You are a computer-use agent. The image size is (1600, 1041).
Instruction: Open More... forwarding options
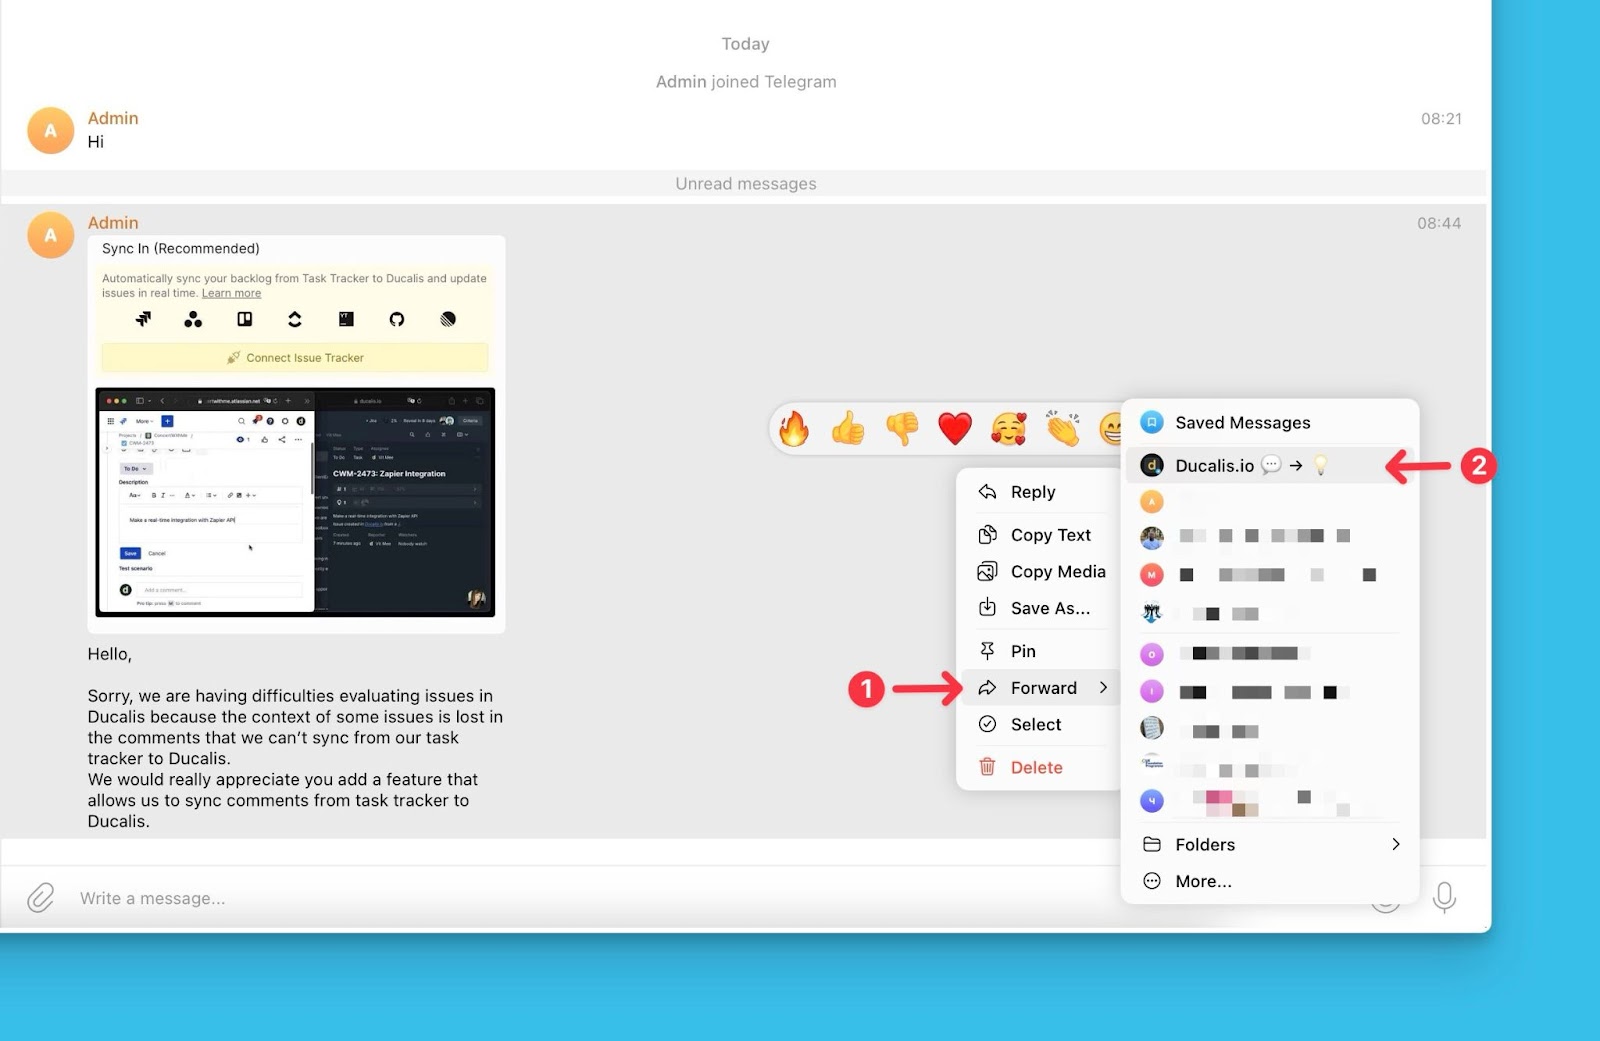(1203, 881)
